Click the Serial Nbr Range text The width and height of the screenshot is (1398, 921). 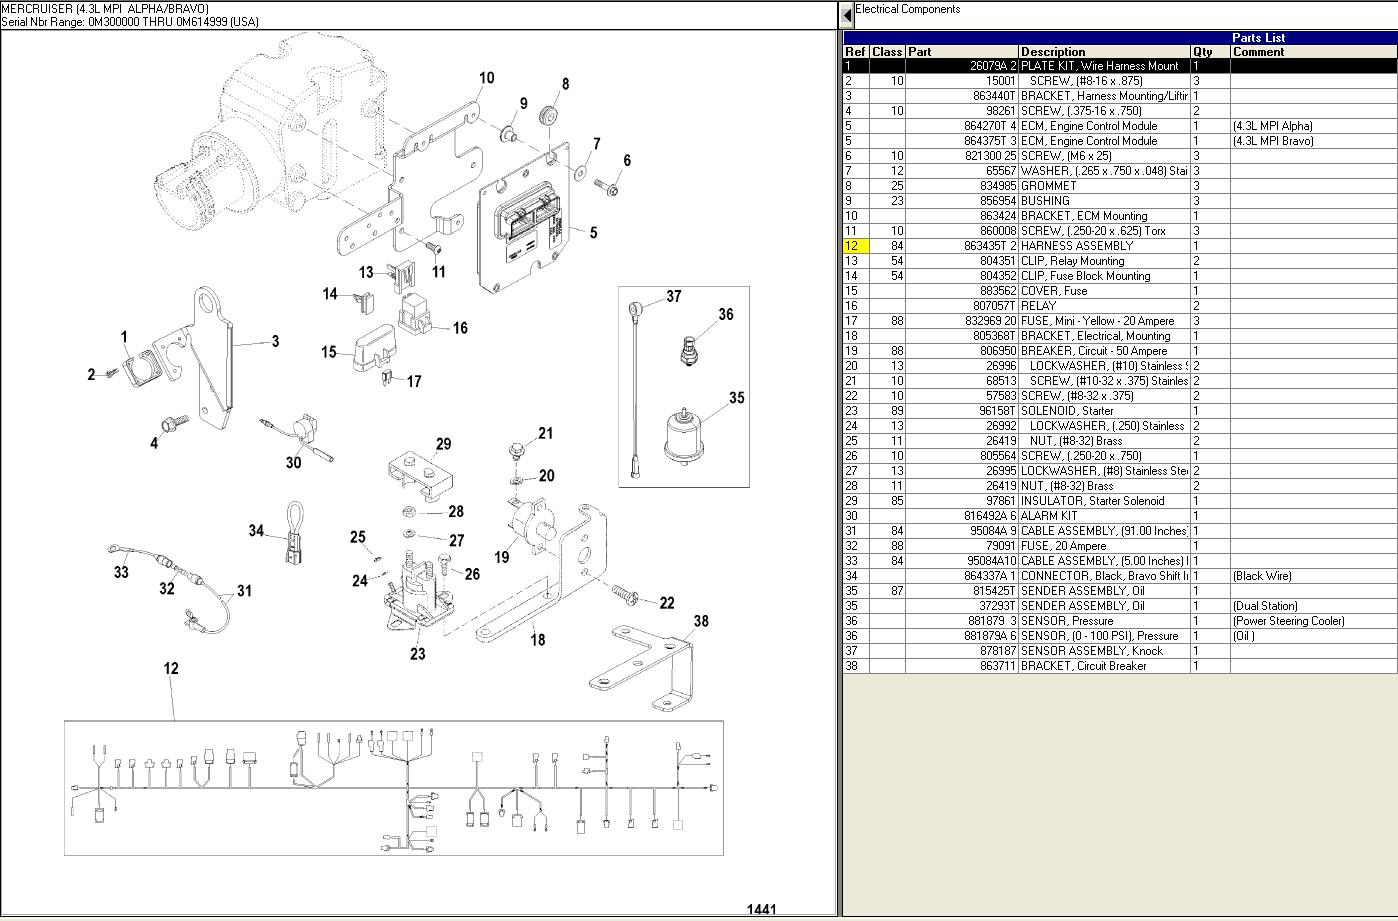pos(130,22)
